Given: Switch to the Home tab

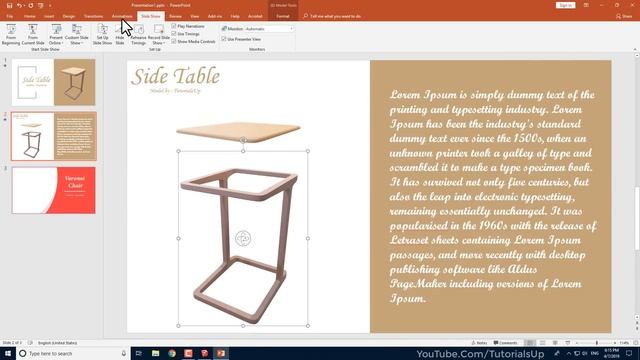Looking at the screenshot, I should [x=29, y=16].
